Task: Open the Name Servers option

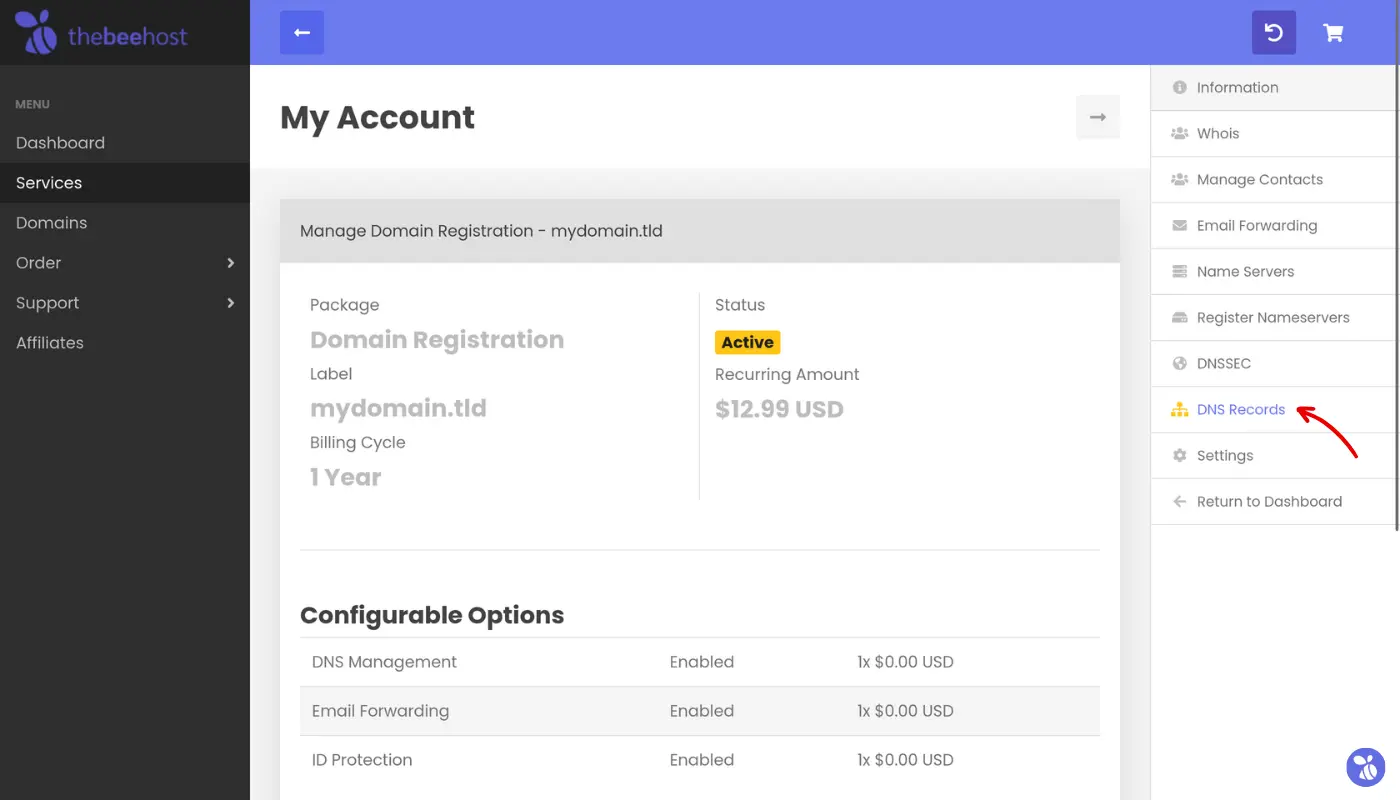Action: pyautogui.click(x=1245, y=272)
